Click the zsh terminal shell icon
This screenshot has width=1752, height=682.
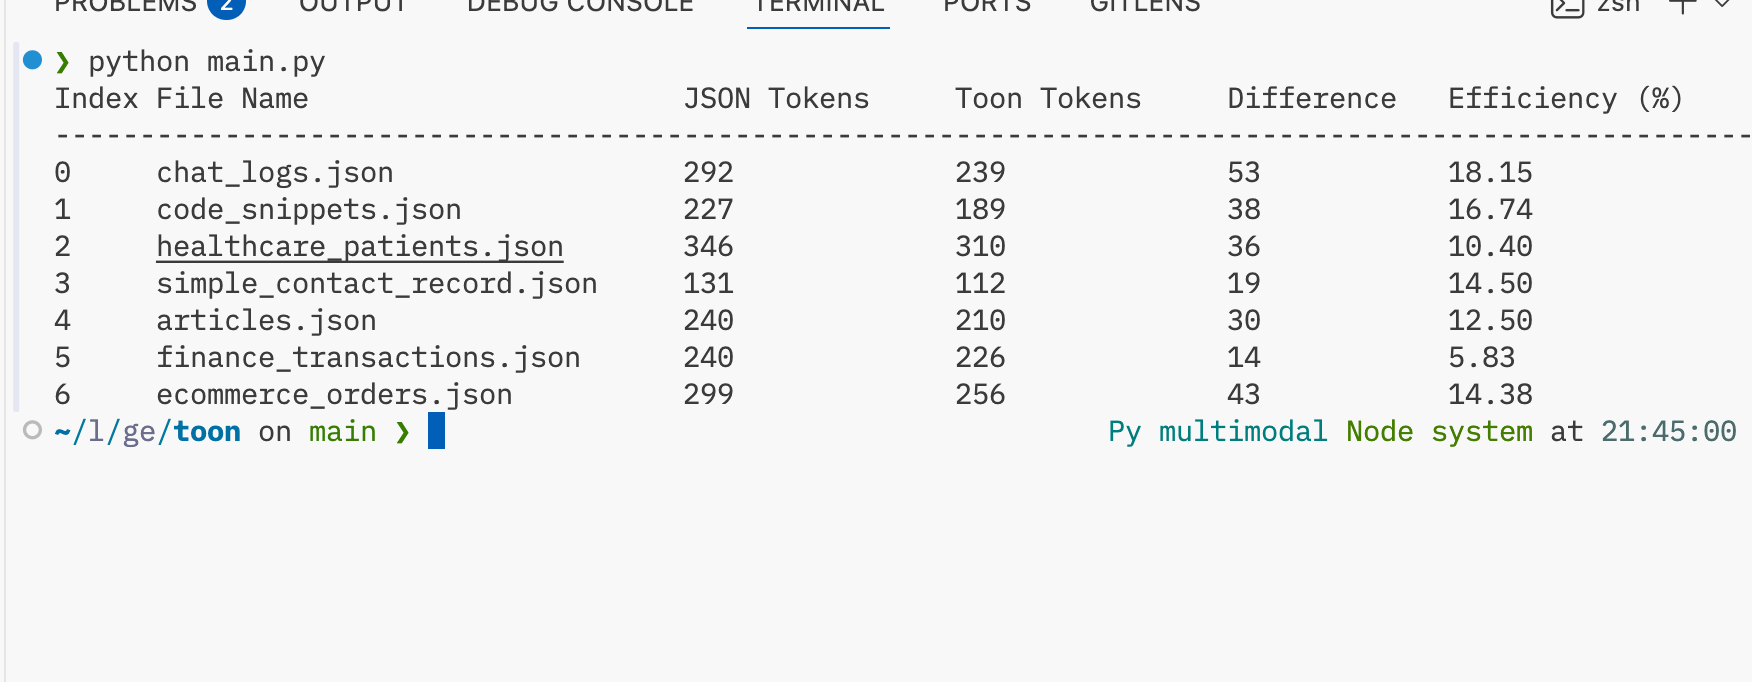[1567, 6]
